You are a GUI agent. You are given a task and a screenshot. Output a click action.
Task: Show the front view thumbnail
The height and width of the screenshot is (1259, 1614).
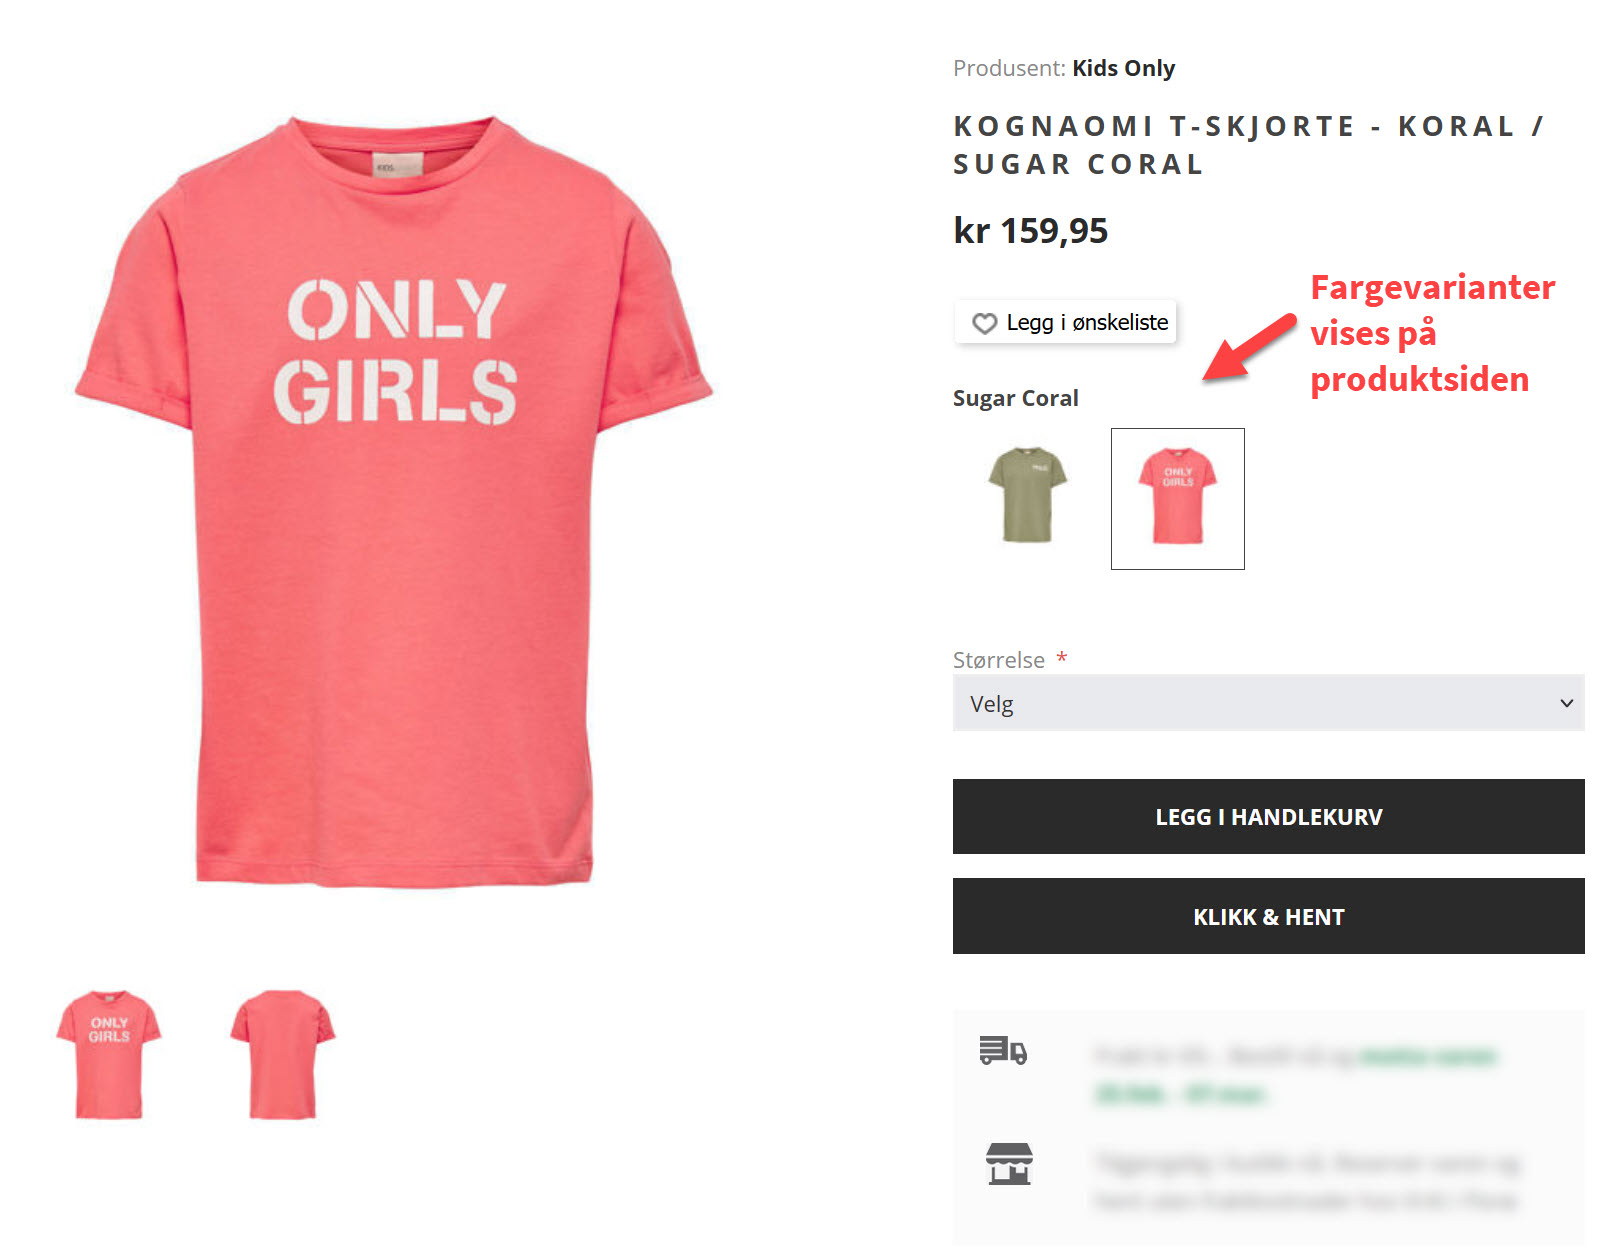(109, 1054)
